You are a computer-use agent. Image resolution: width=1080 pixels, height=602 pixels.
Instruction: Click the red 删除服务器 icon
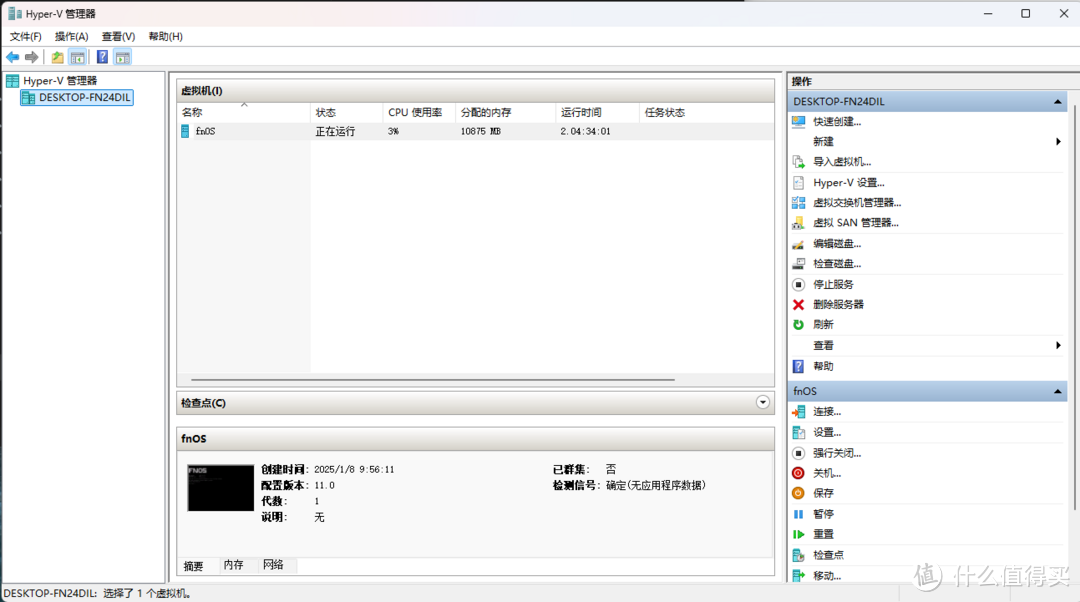point(798,305)
